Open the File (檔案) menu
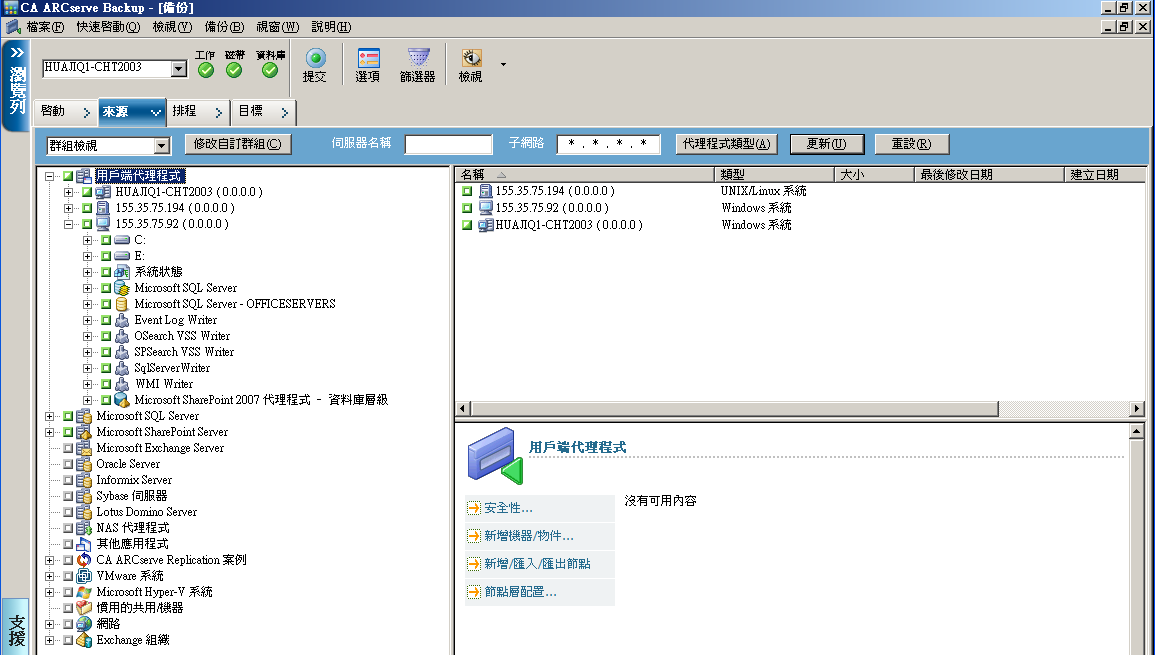This screenshot has height=655, width=1155. [x=45, y=27]
